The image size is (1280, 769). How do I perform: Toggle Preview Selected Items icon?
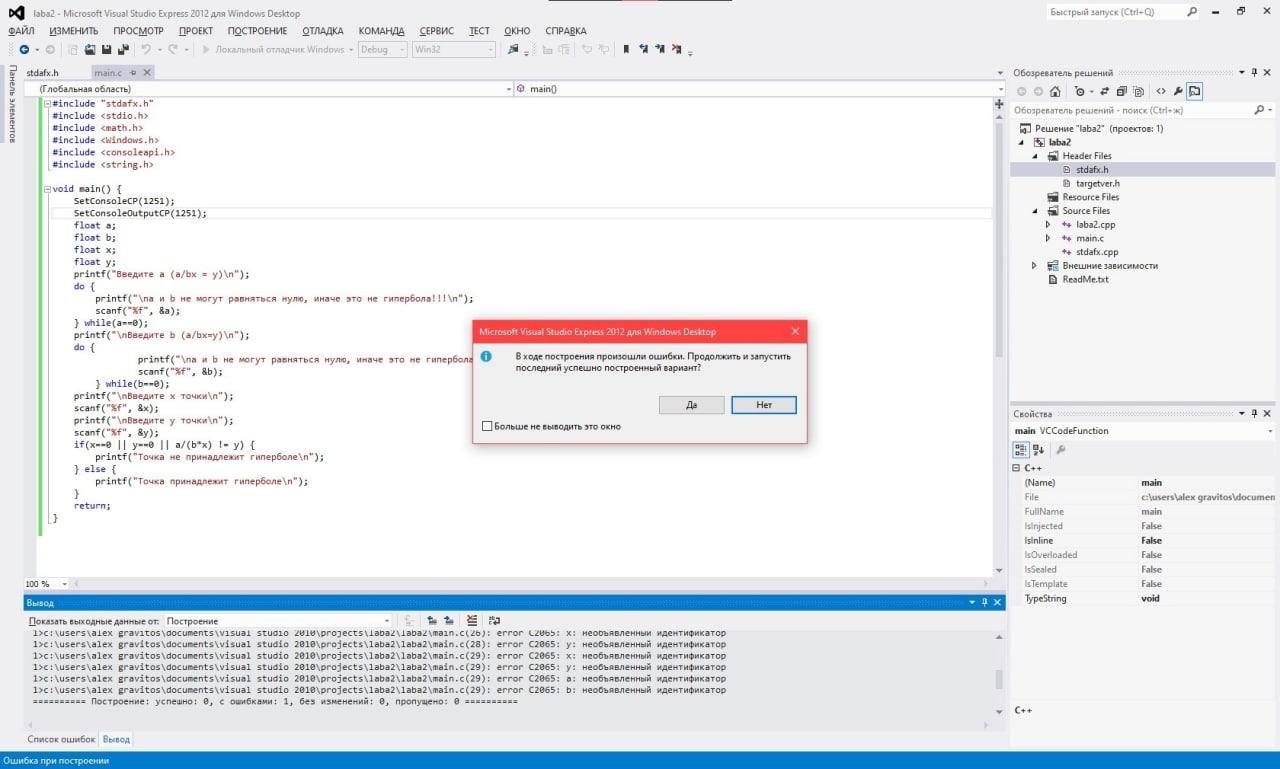click(x=1195, y=91)
